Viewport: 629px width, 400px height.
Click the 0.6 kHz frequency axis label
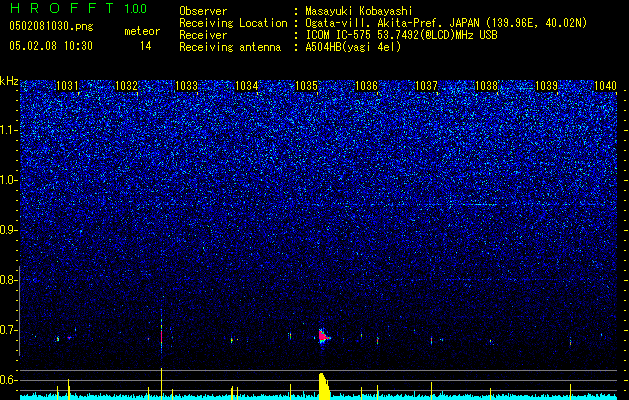tap(8, 380)
